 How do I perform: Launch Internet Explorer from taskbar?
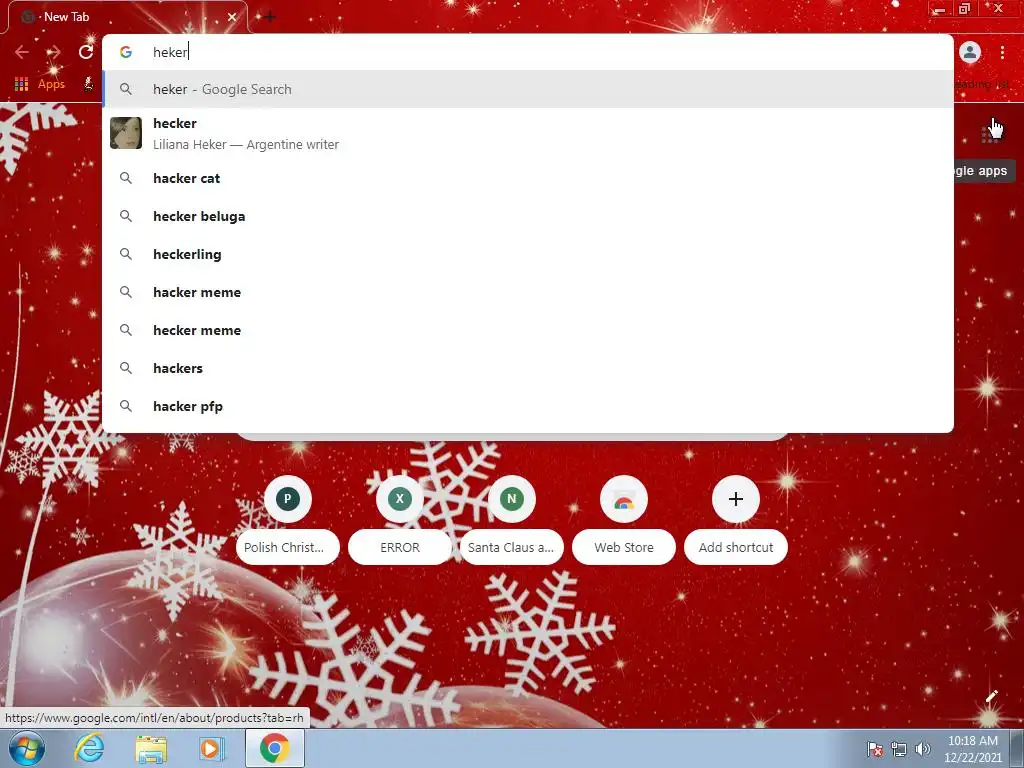(x=89, y=748)
